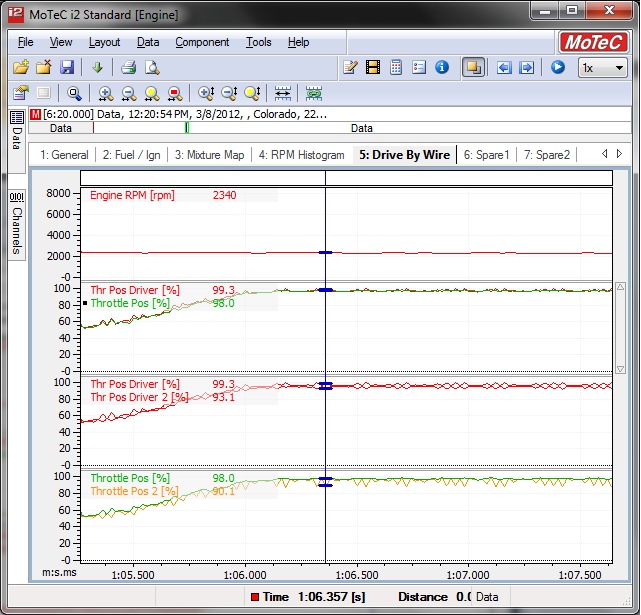
Task: Select the magnifier zoom window icon
Action: tap(74, 94)
